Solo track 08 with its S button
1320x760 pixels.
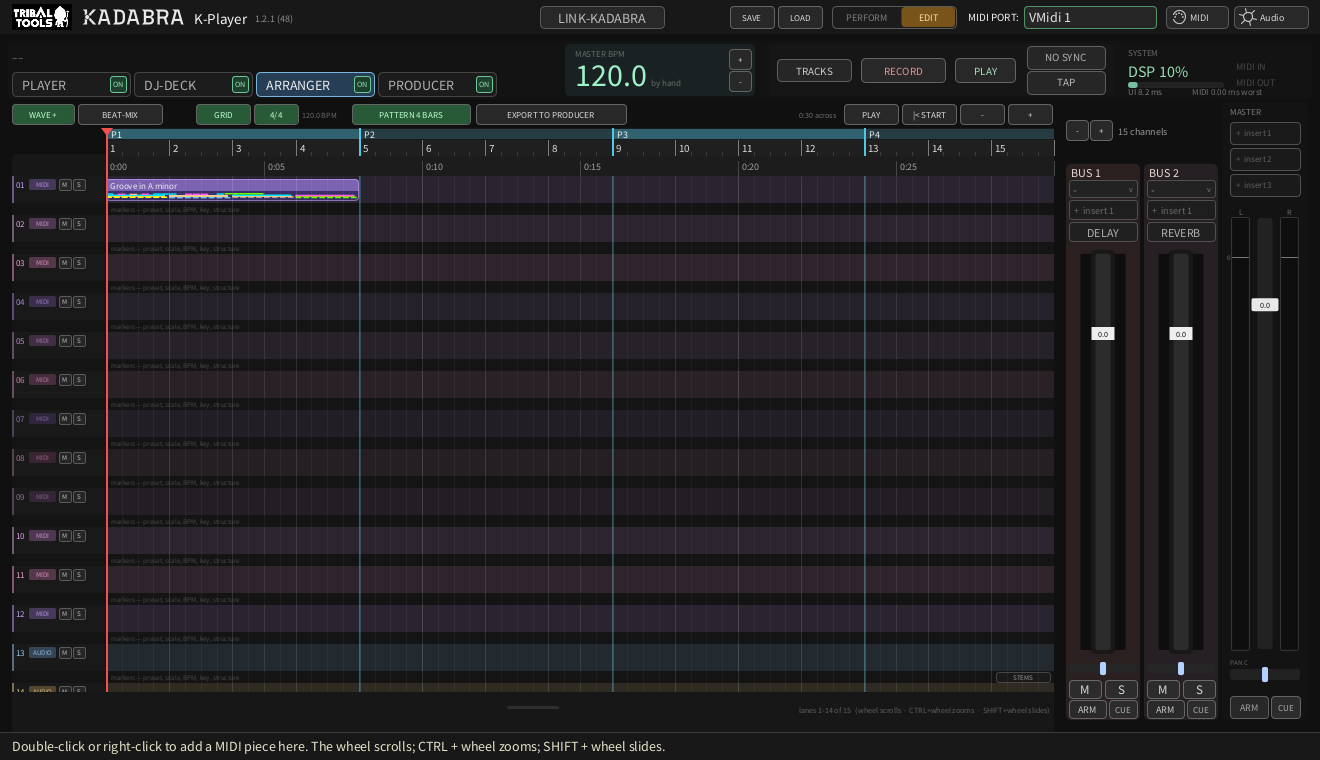[79, 458]
